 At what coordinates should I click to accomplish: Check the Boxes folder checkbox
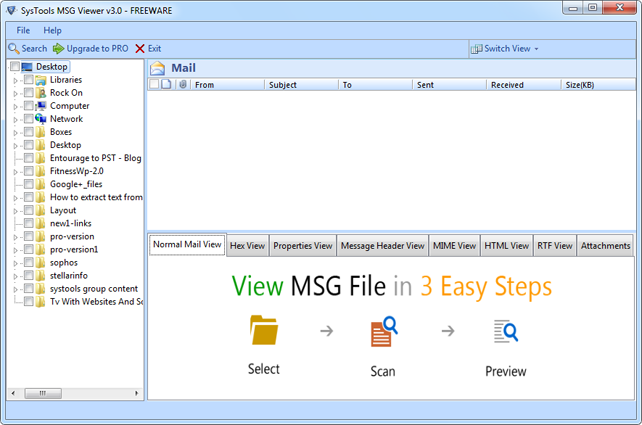29,132
